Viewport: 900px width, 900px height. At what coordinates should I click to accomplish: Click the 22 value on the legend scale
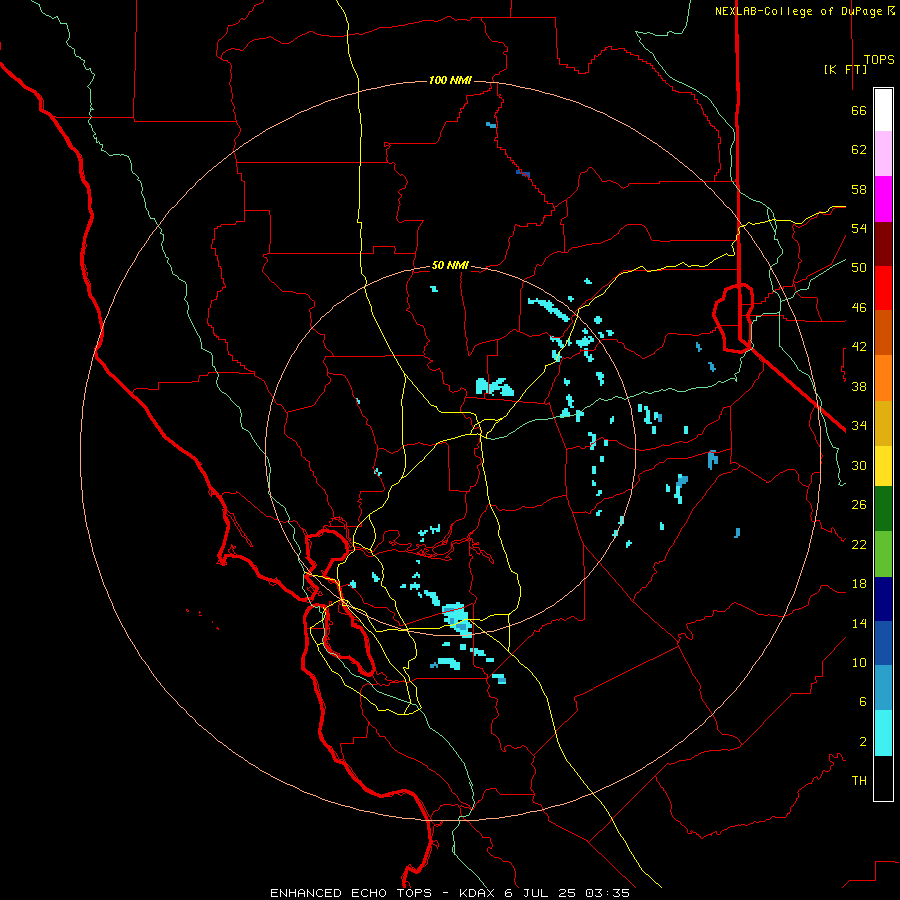click(859, 544)
